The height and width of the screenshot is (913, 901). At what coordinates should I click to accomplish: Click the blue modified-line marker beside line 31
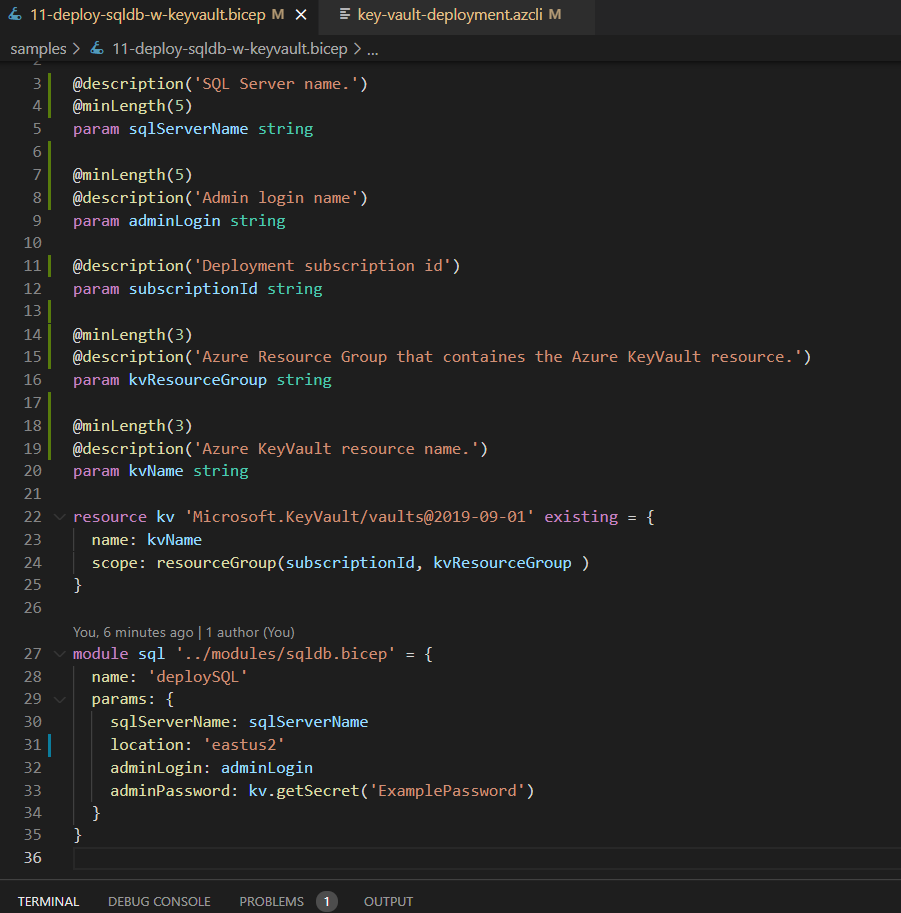point(49,745)
